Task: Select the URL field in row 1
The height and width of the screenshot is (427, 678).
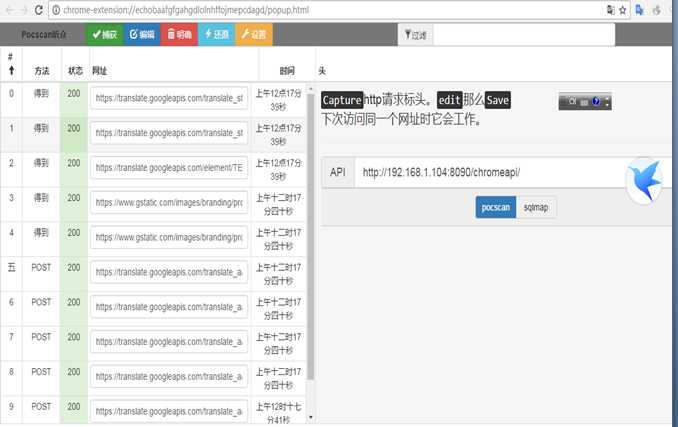Action: click(x=169, y=133)
